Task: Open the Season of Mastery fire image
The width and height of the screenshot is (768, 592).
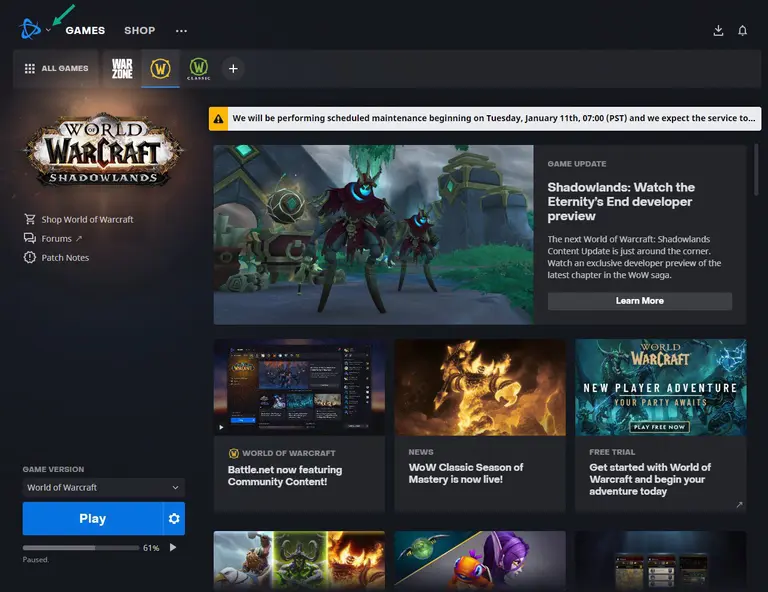Action: (480, 387)
